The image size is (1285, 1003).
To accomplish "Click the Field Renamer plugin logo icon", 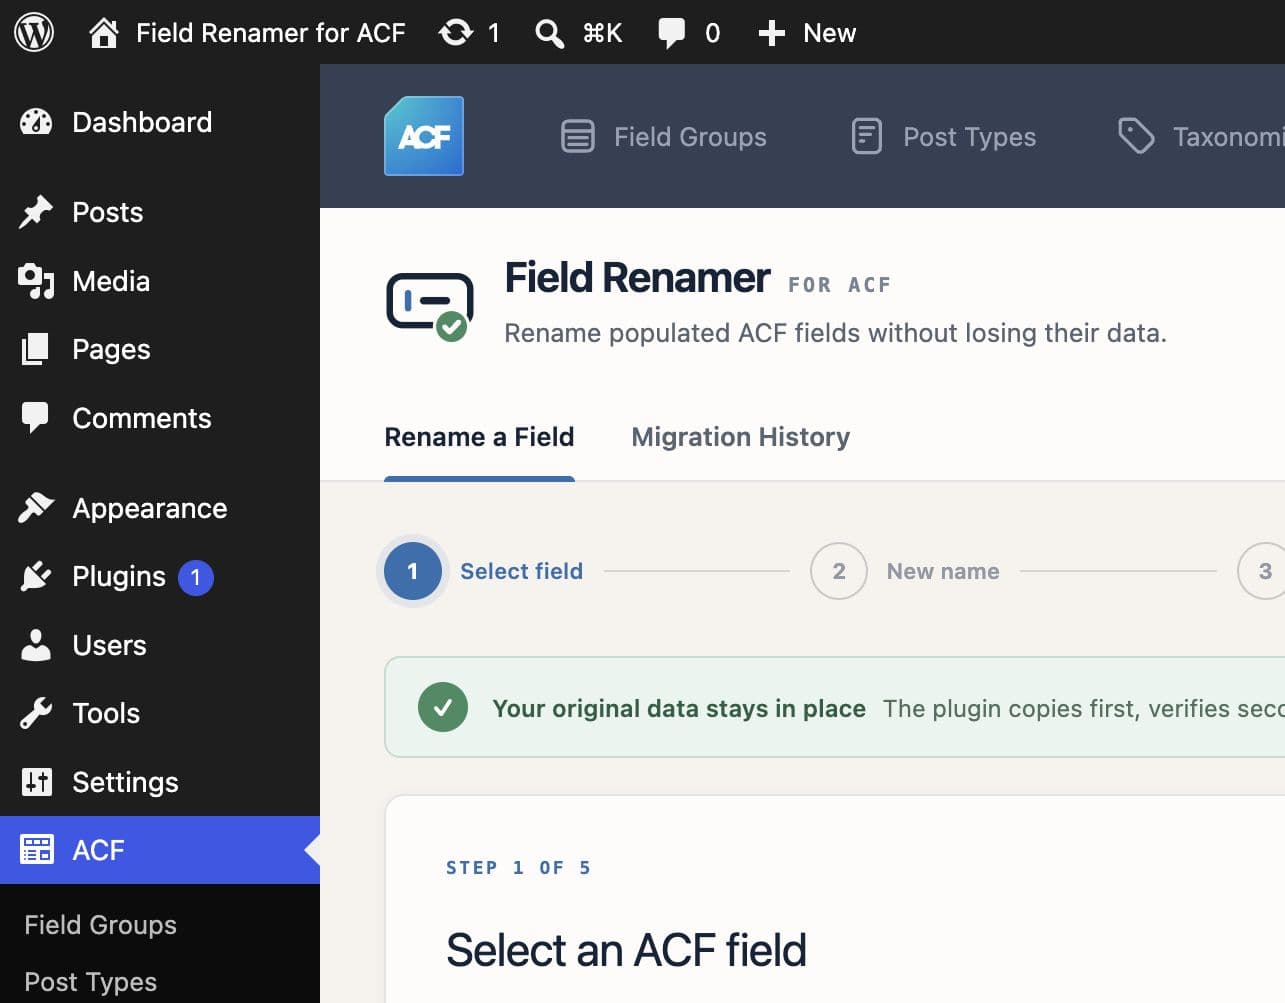I will tap(430, 306).
